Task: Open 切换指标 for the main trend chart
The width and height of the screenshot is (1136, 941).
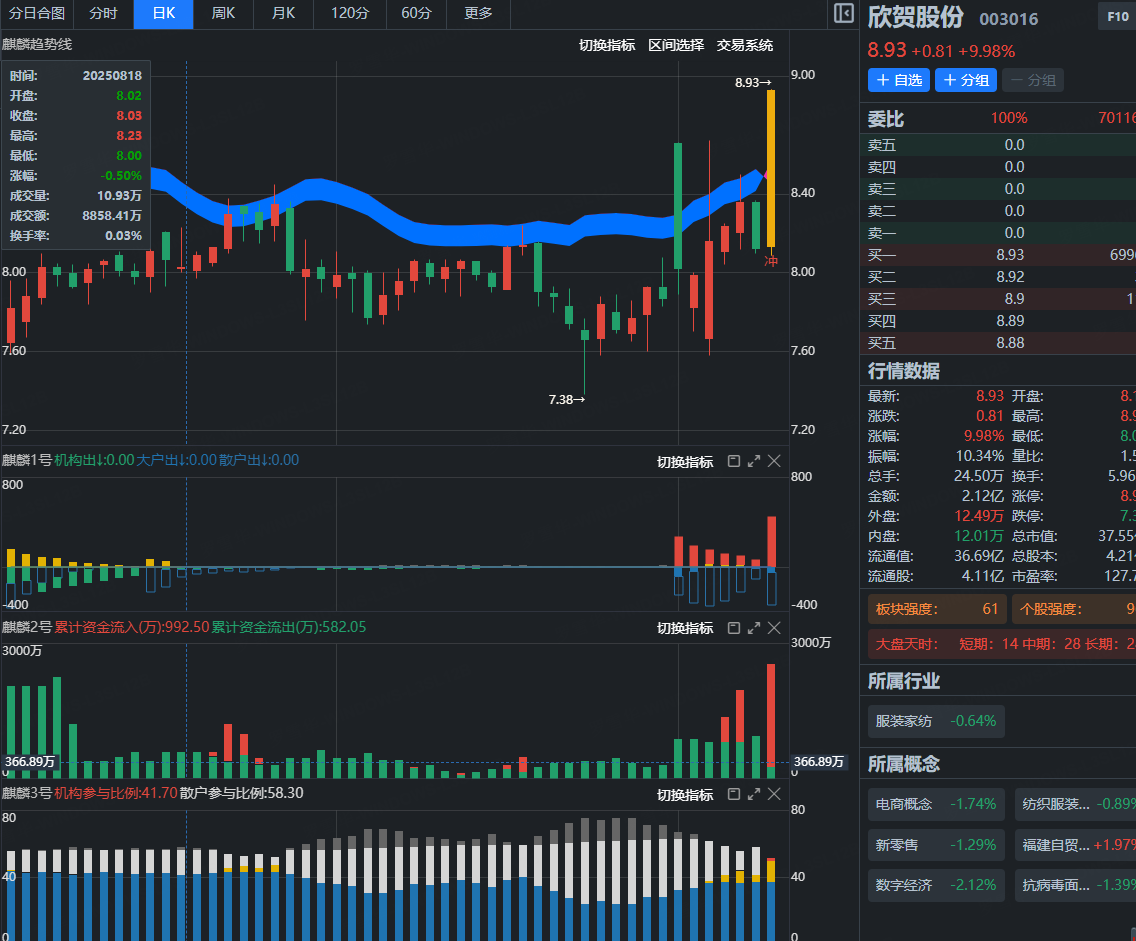Action: click(x=607, y=45)
